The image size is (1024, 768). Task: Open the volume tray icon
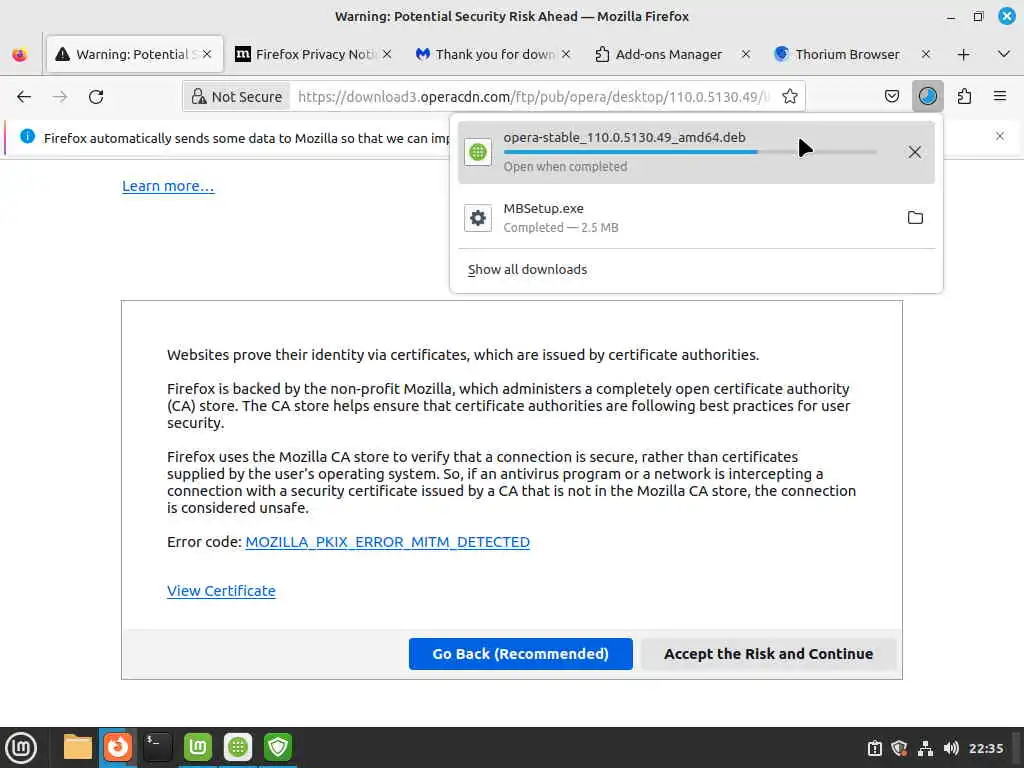point(951,748)
